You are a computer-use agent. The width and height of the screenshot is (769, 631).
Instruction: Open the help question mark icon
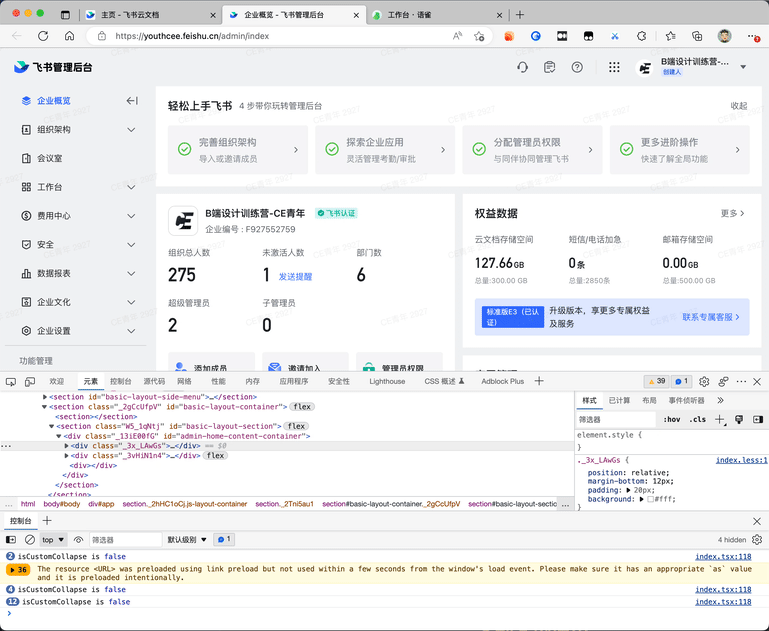pos(577,67)
